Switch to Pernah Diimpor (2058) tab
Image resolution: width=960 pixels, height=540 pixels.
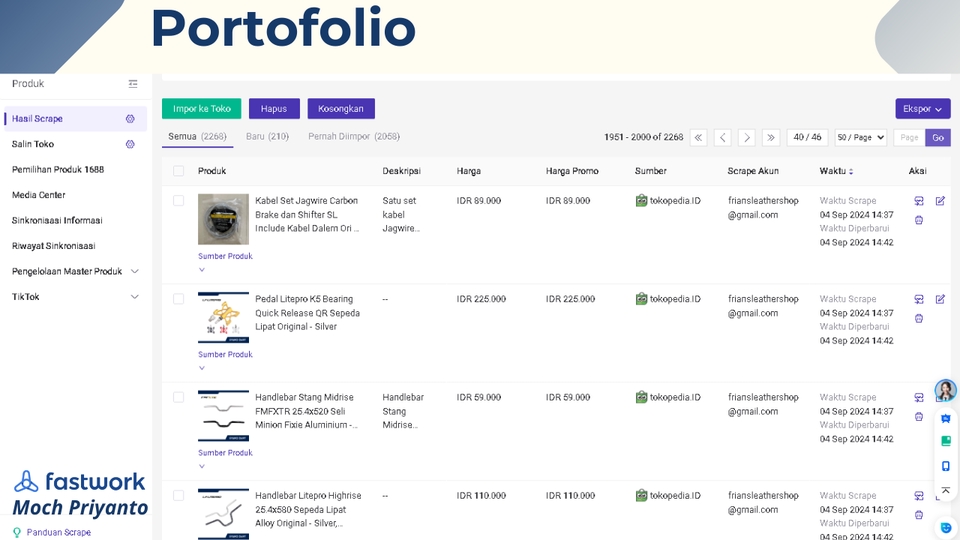(x=354, y=137)
